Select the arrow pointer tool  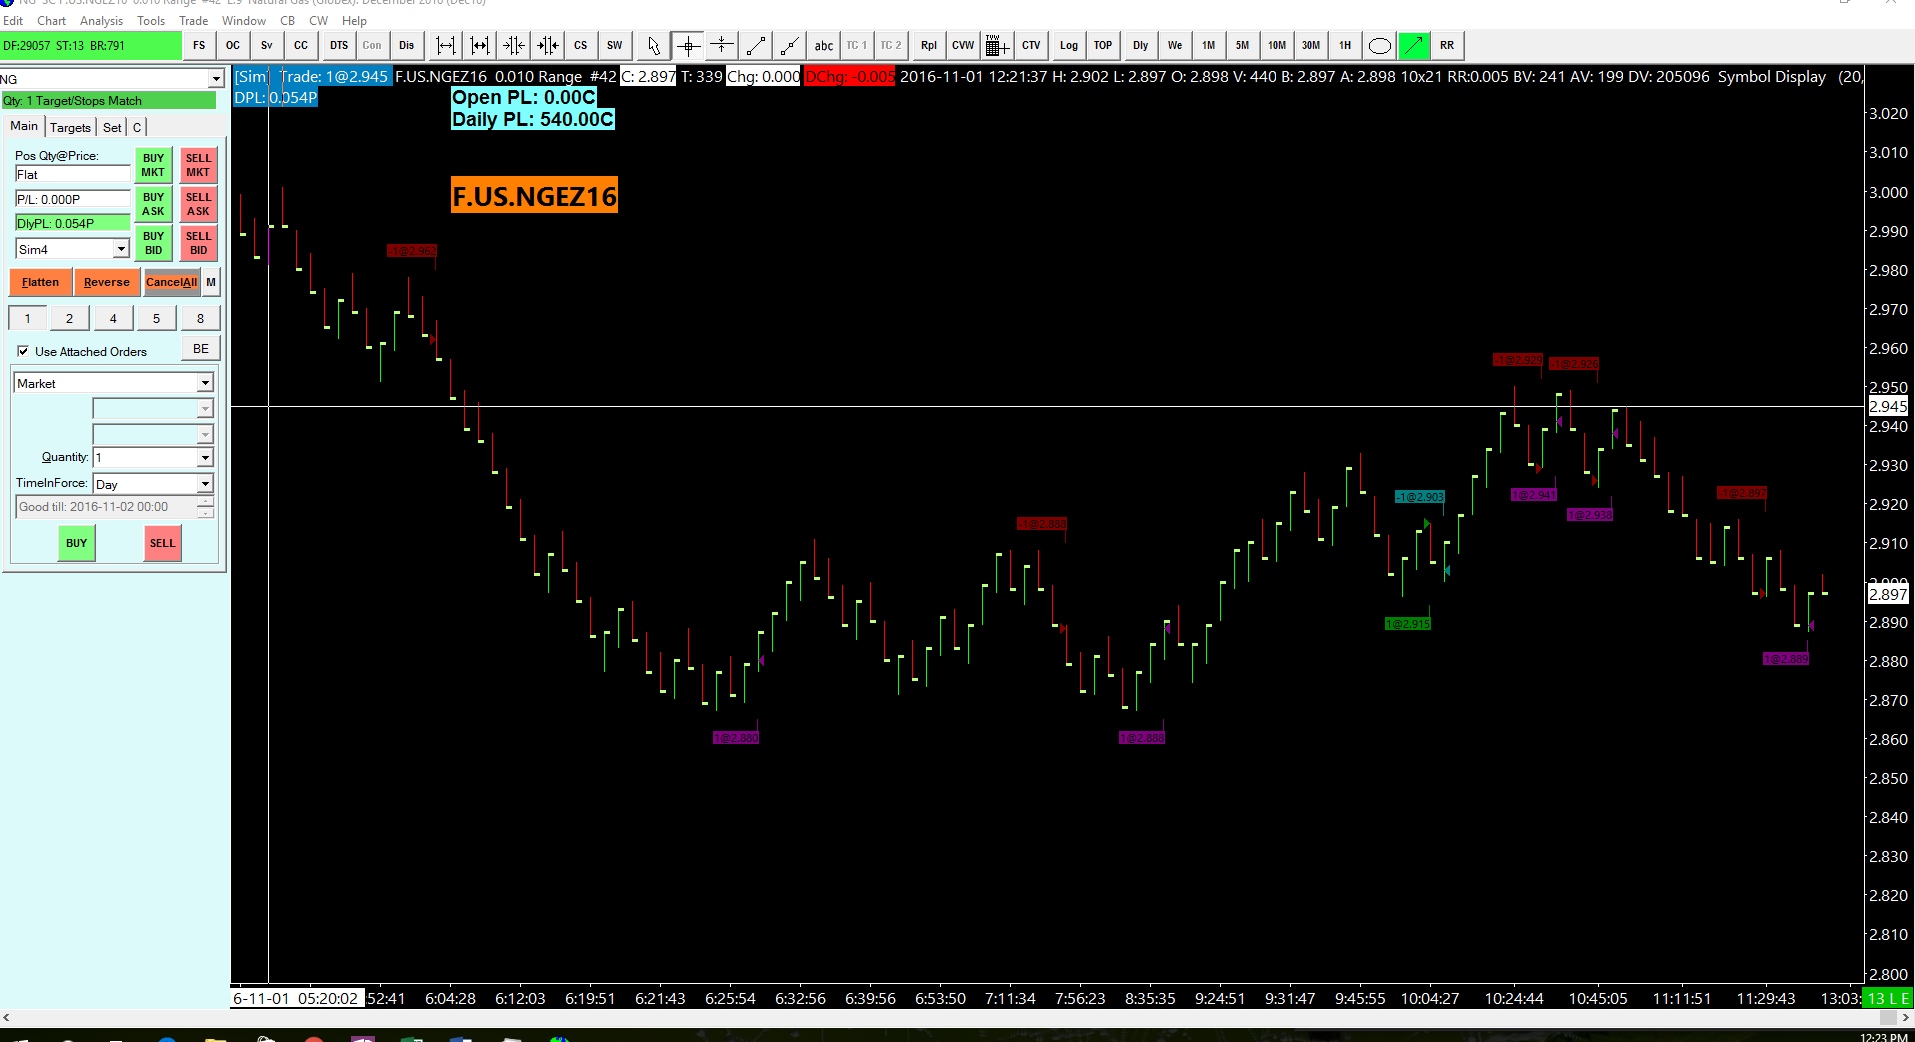(654, 46)
